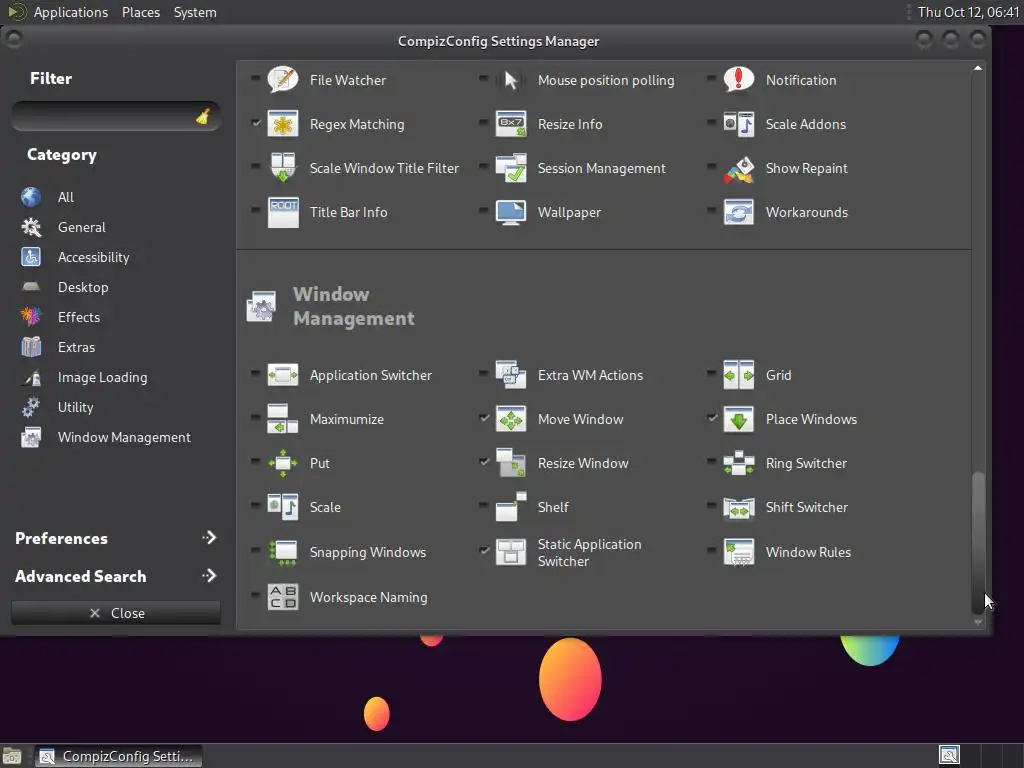
Task: Open the File Watcher plugin icon
Action: pyautogui.click(x=283, y=80)
